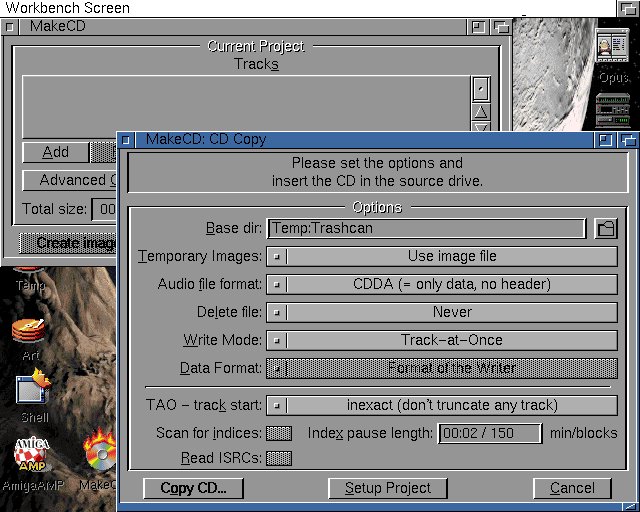Click the MakeCD main window depth gadget
The image size is (640, 512).
501,27
